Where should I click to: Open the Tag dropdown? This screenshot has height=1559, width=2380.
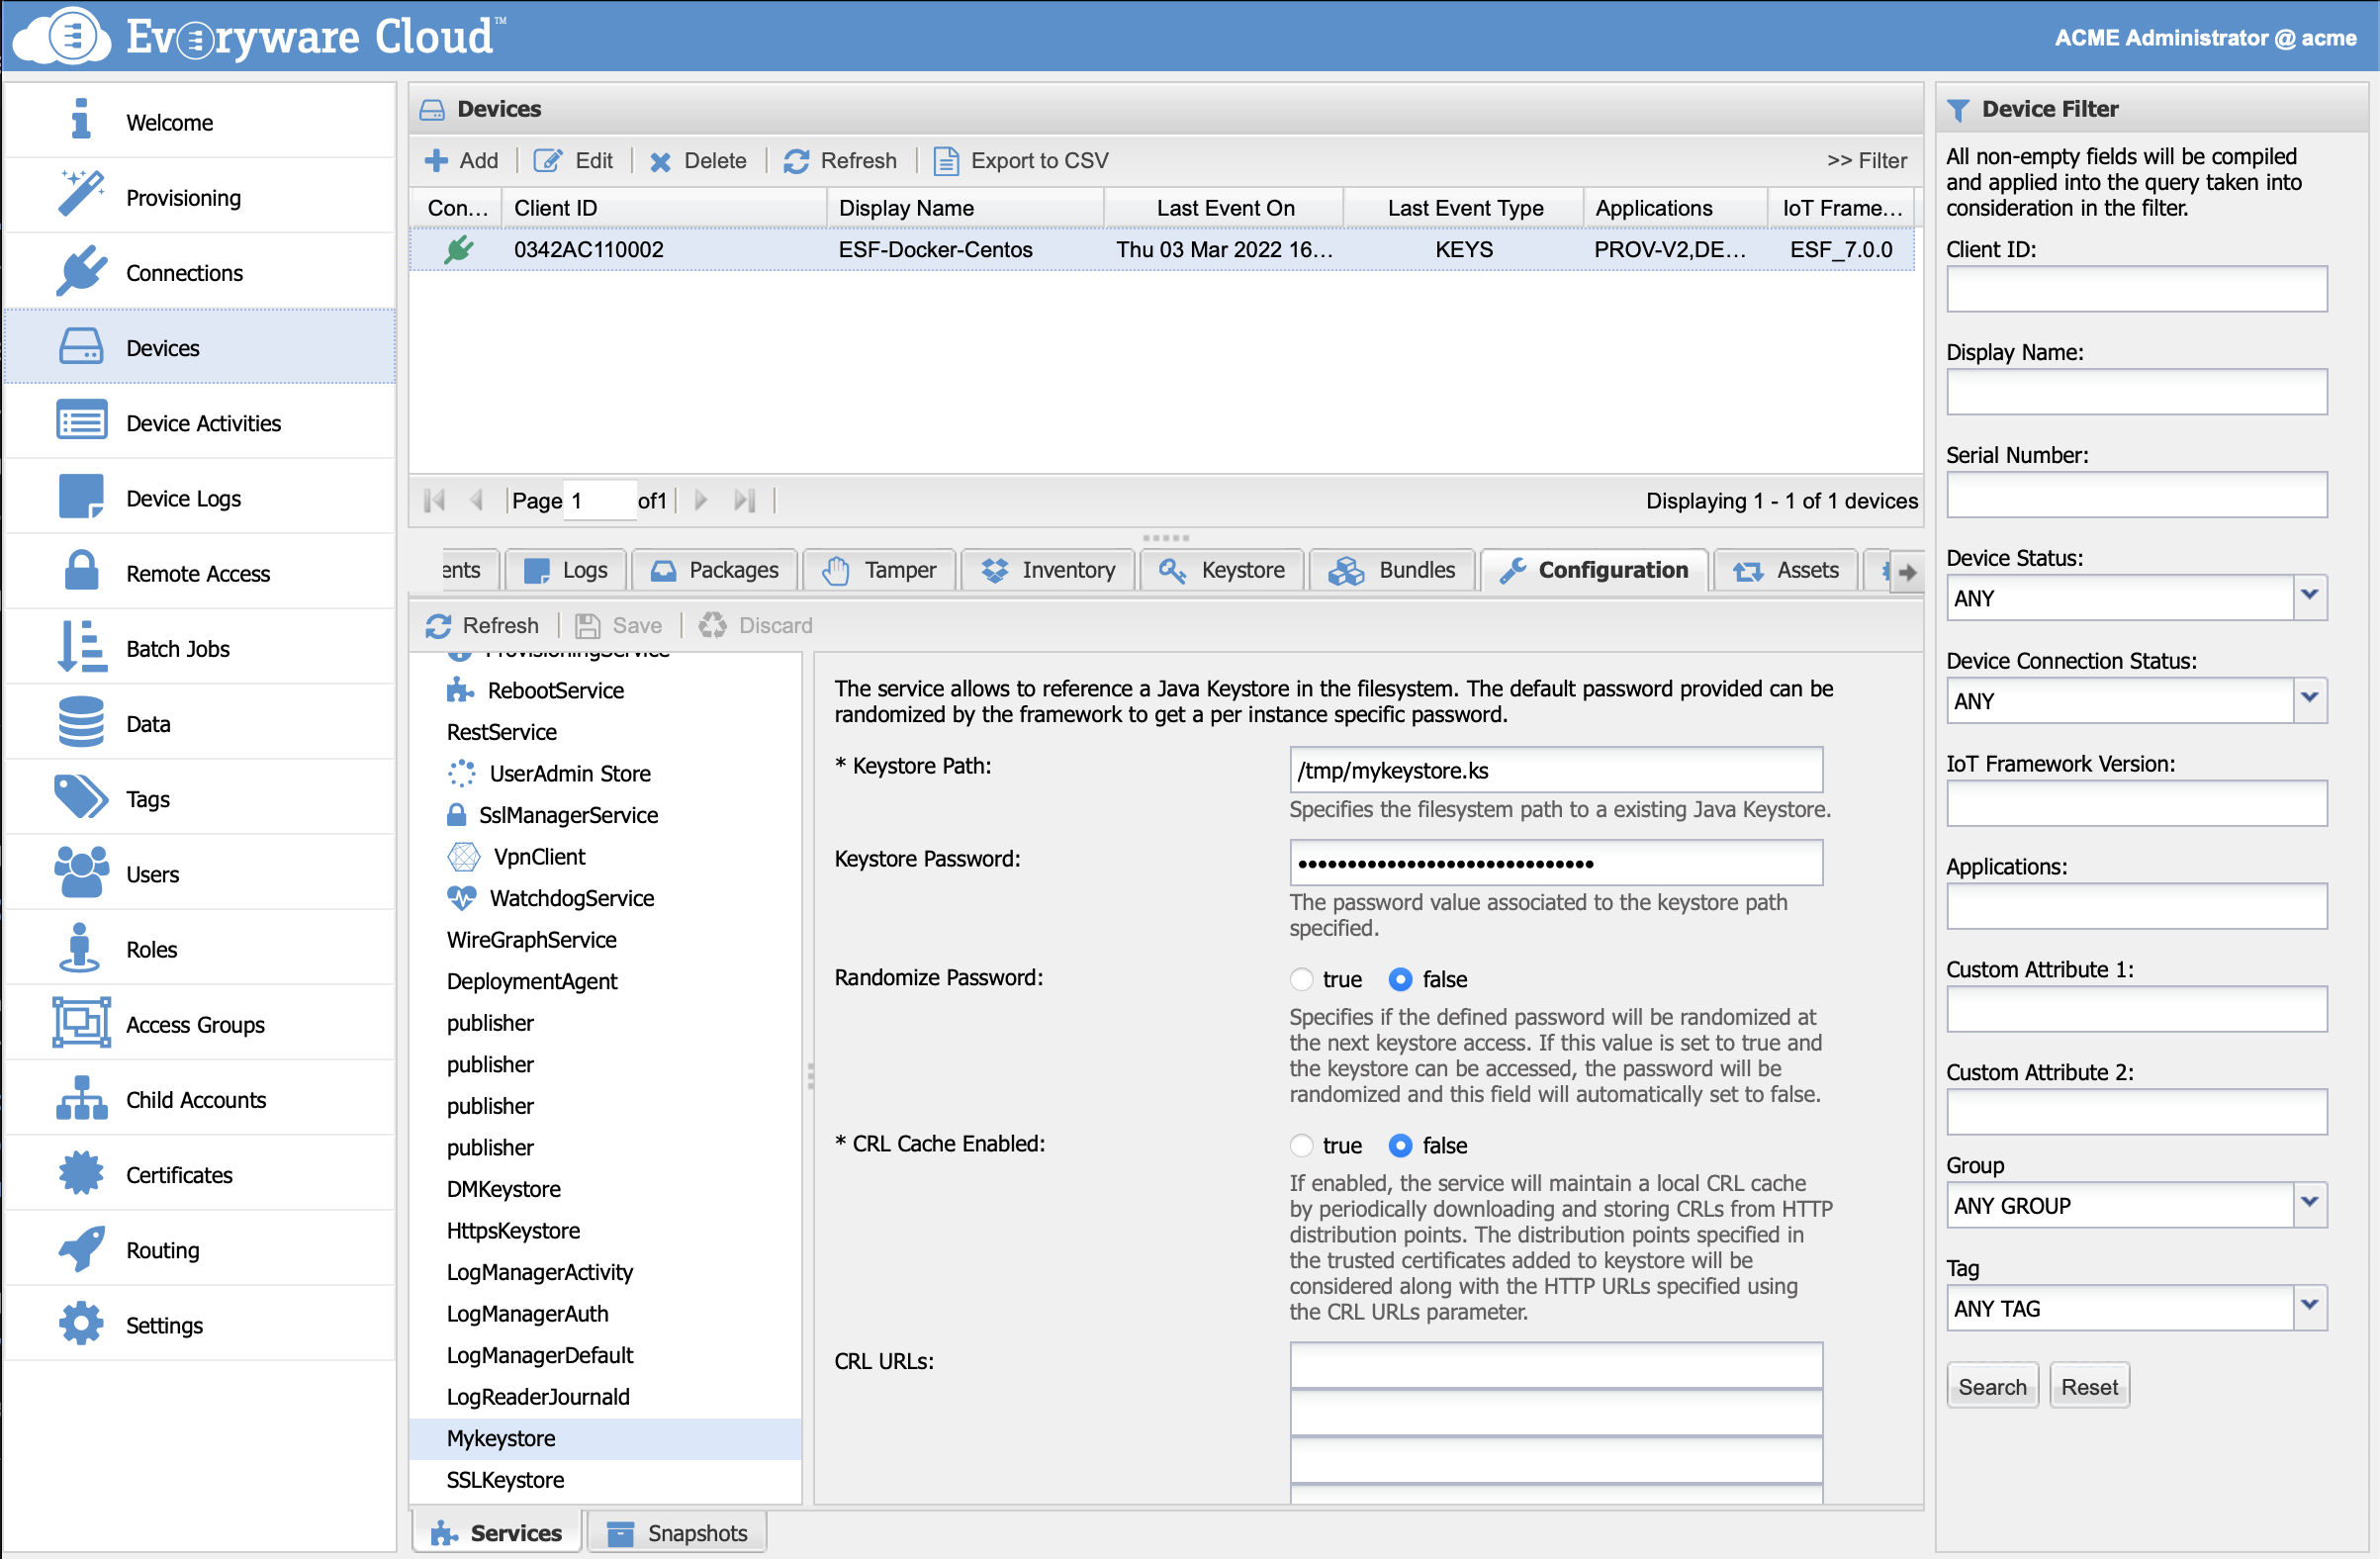coord(2309,1308)
